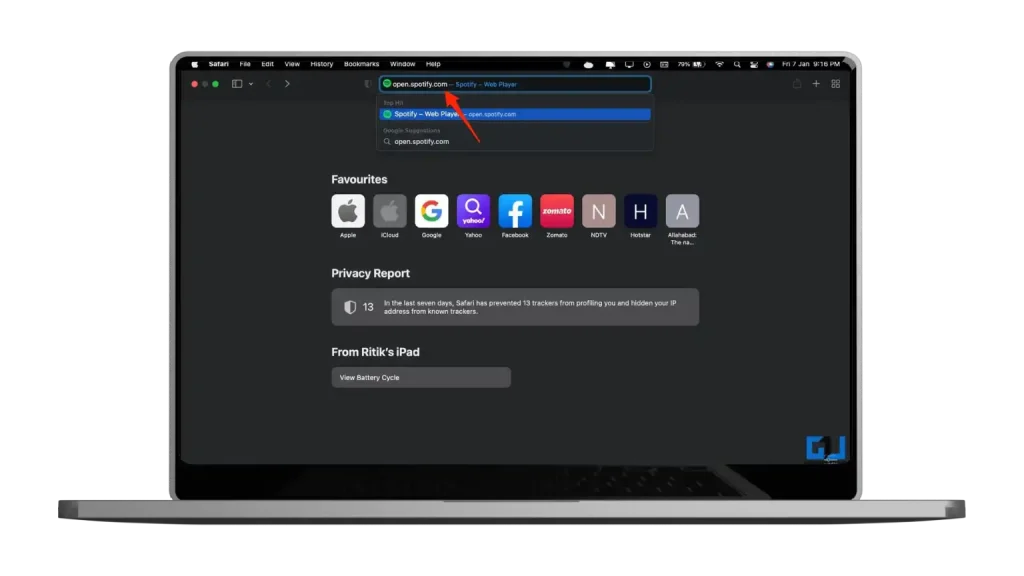Viewport: 1024px width, 576px height.
Task: Open the Yahoo favourite shortcut
Action: (473, 211)
